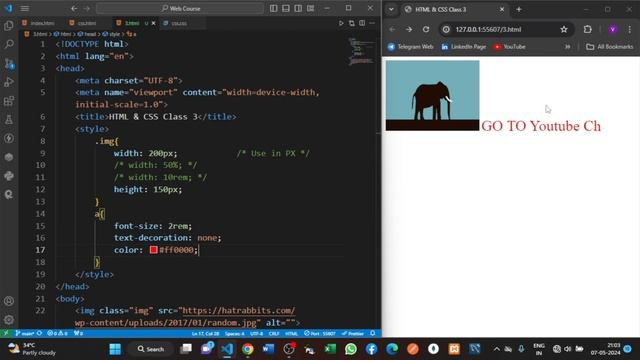The height and width of the screenshot is (360, 640).
Task: Open Chrome three-dot menu
Action: point(630,29)
